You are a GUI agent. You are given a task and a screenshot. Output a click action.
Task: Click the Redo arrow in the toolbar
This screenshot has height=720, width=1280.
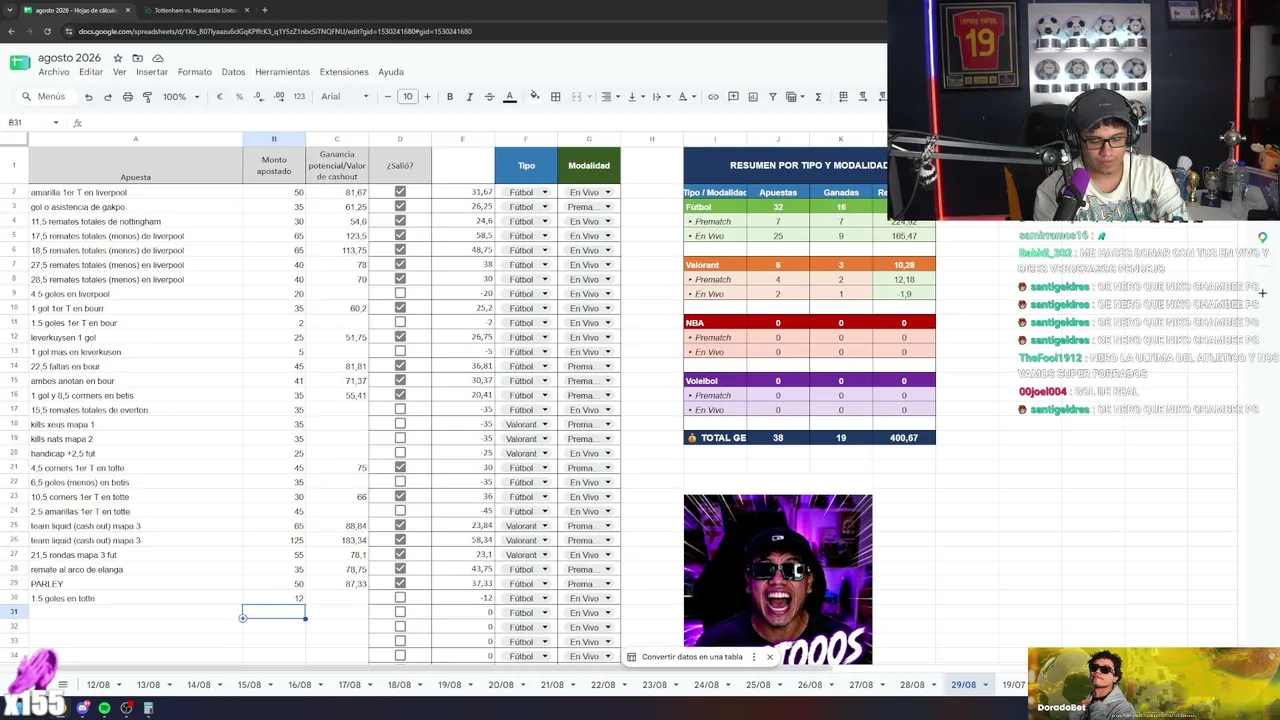tap(108, 97)
